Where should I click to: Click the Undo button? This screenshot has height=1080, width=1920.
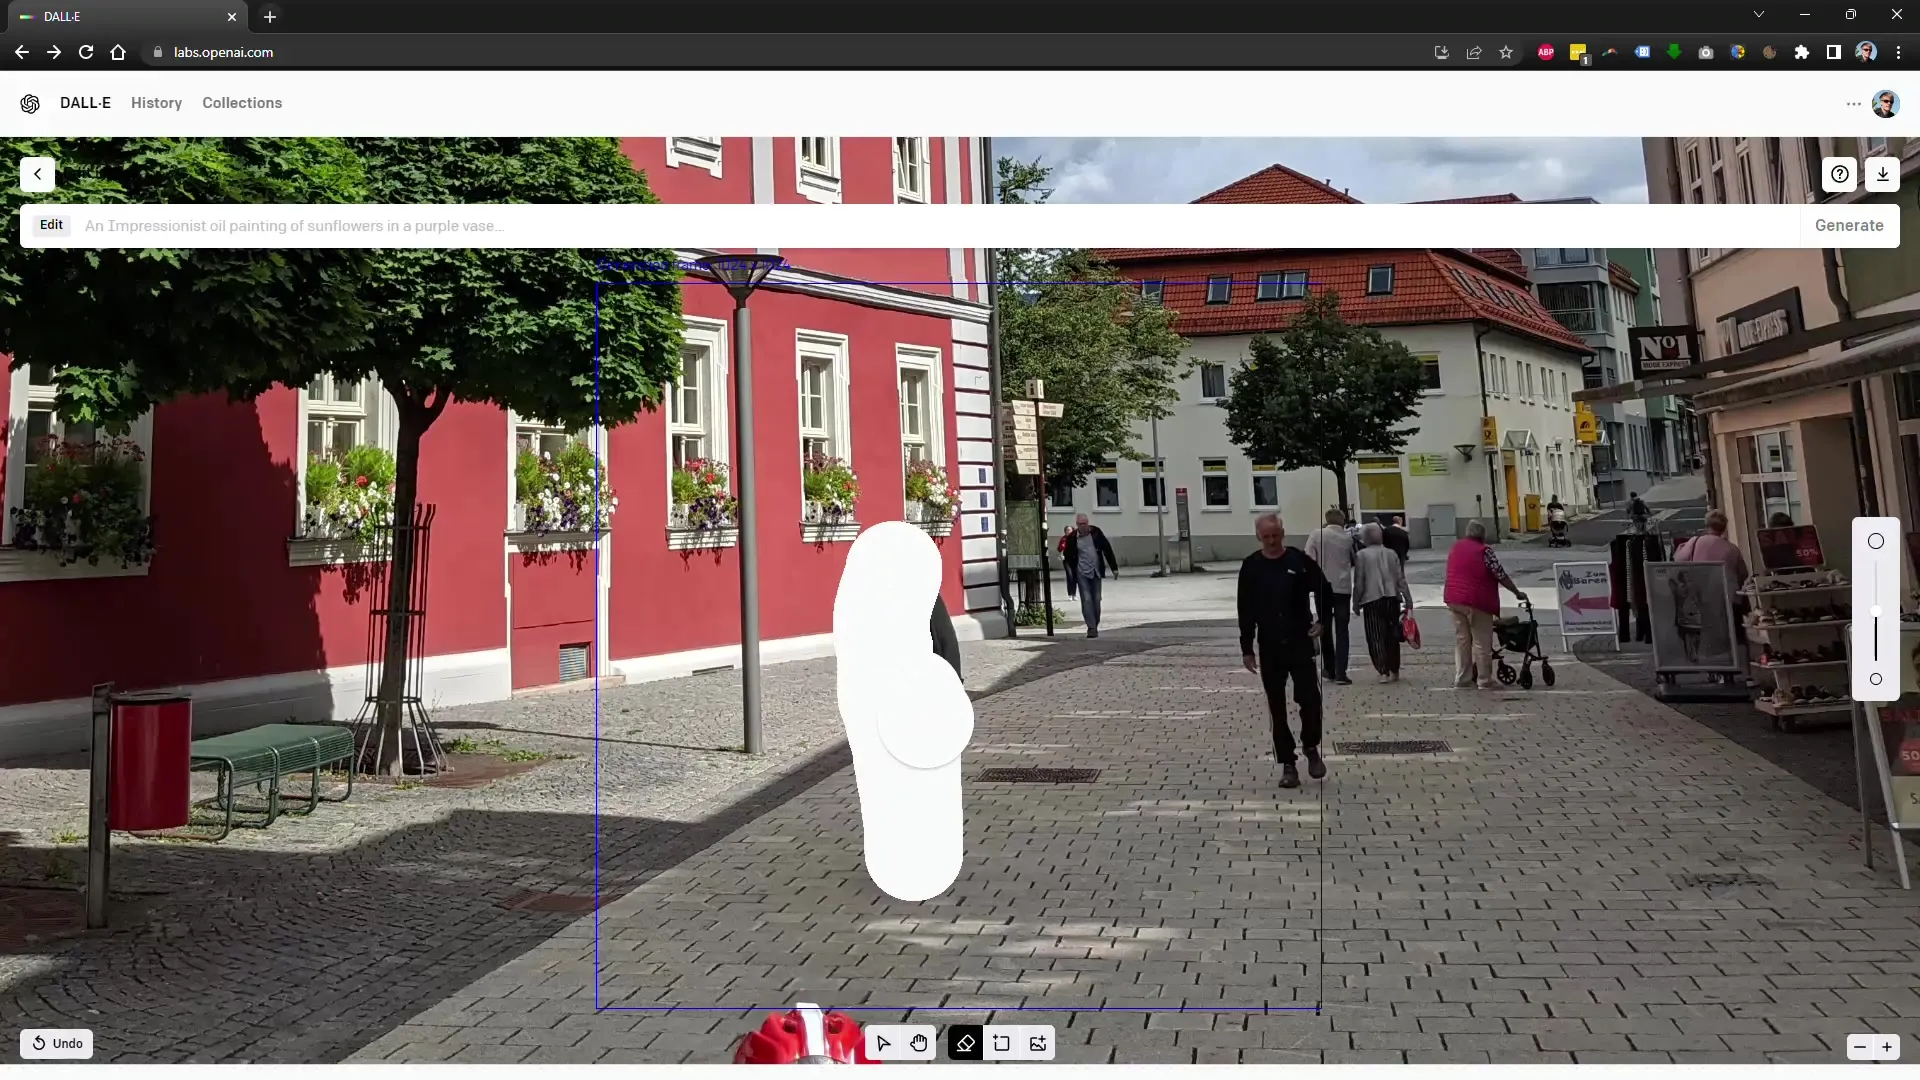point(57,1044)
